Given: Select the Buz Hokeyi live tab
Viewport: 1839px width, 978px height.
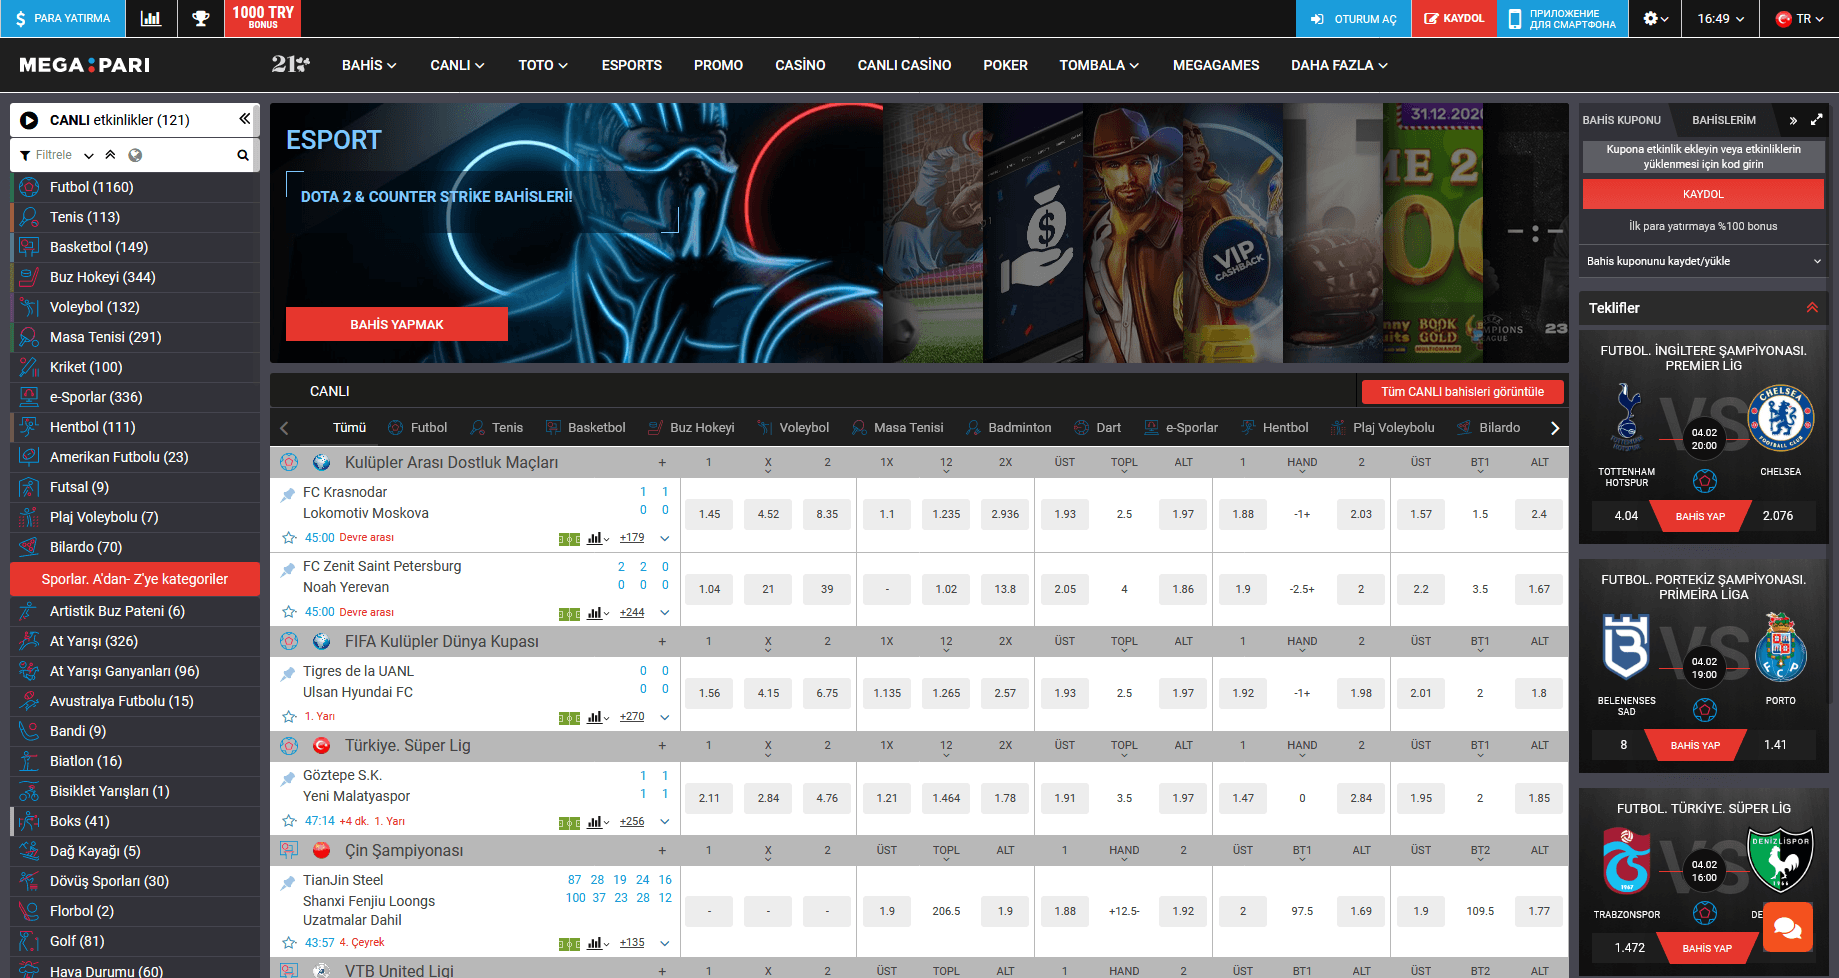Looking at the screenshot, I should tap(691, 428).
